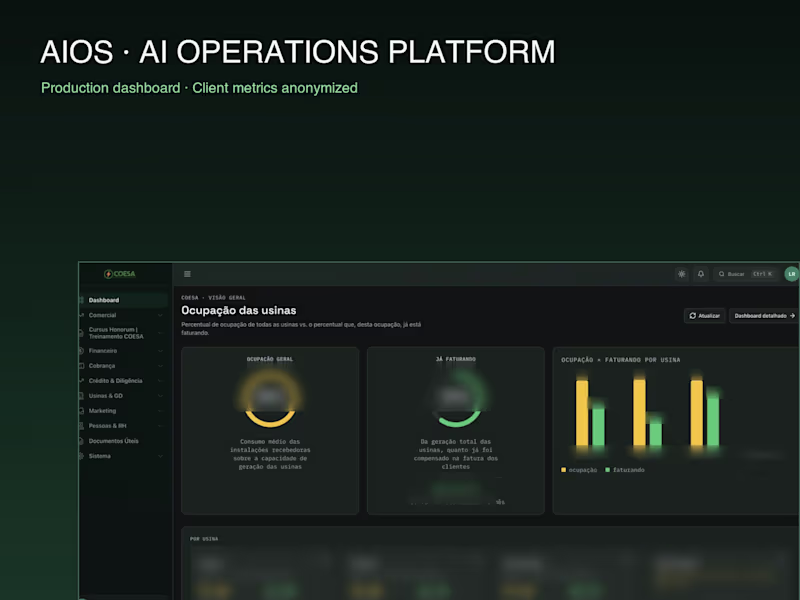Expand the Crédito & Diligência chevron
Image resolution: width=800 pixels, height=600 pixels.
(x=160, y=381)
